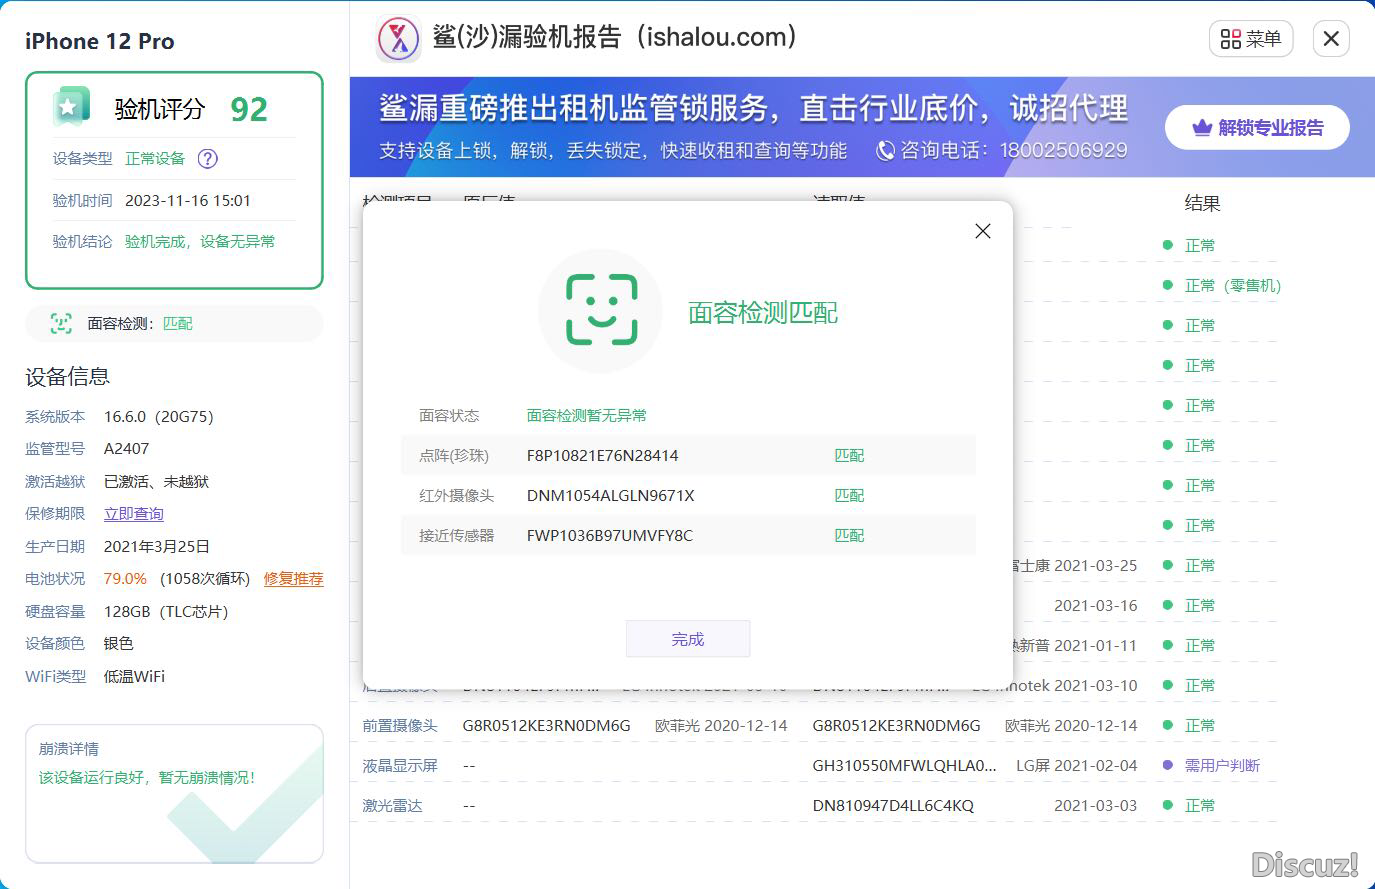Click the 立即查询 warranty link

coord(133,514)
